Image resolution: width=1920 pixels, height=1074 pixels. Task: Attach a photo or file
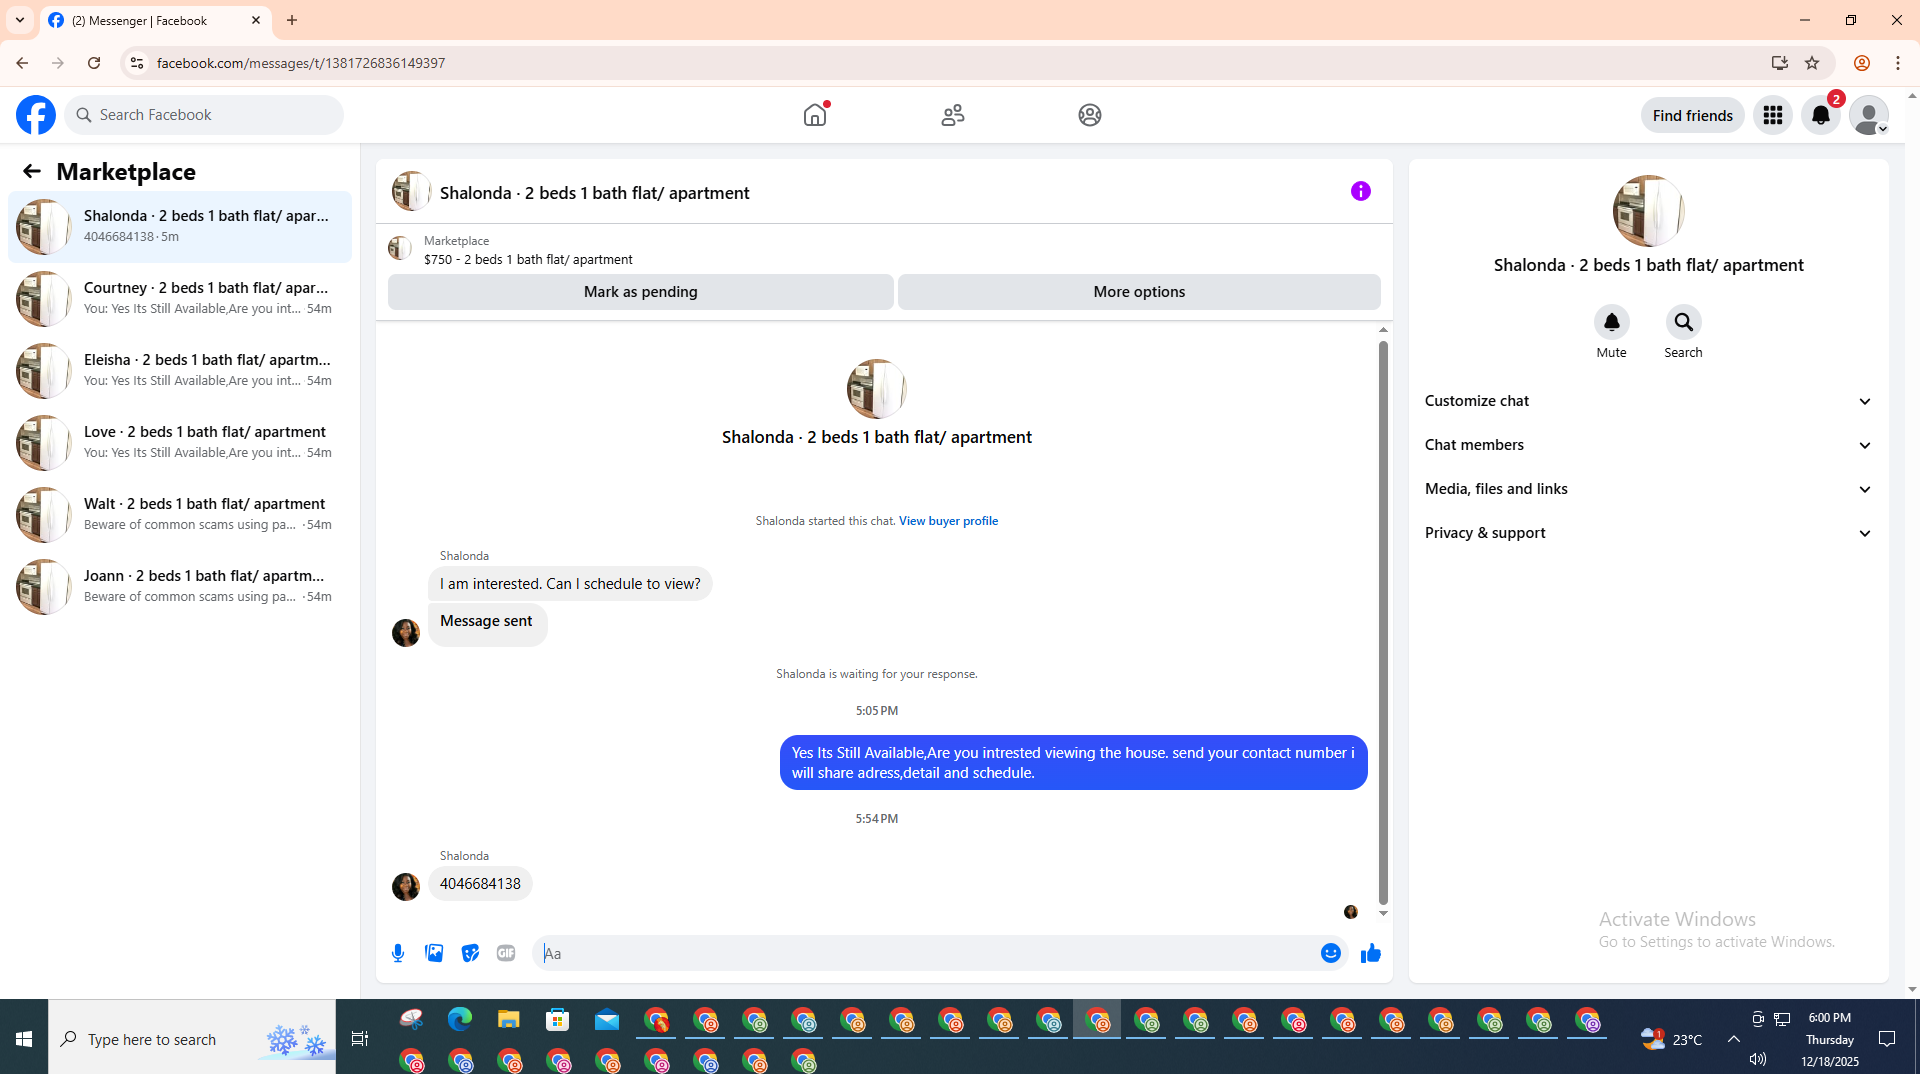tap(434, 953)
